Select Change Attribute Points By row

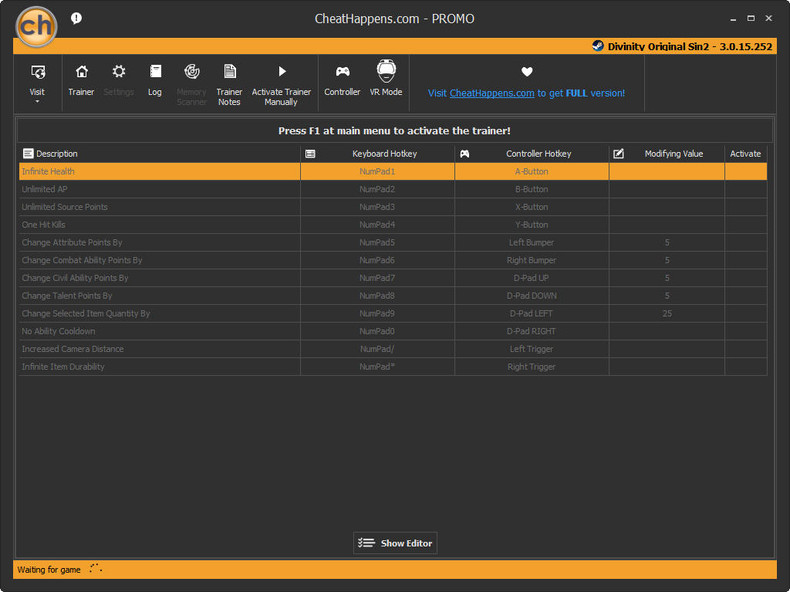click(393, 242)
